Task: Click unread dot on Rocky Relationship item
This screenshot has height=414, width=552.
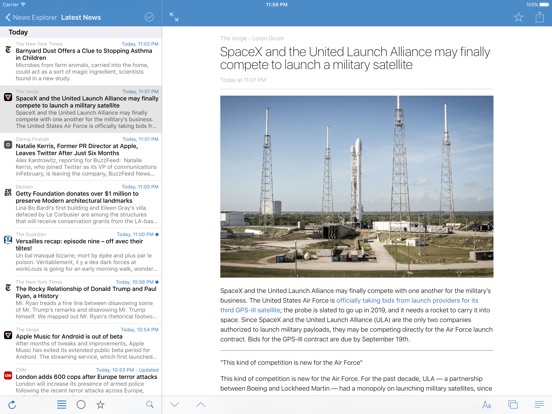Action: (x=157, y=282)
